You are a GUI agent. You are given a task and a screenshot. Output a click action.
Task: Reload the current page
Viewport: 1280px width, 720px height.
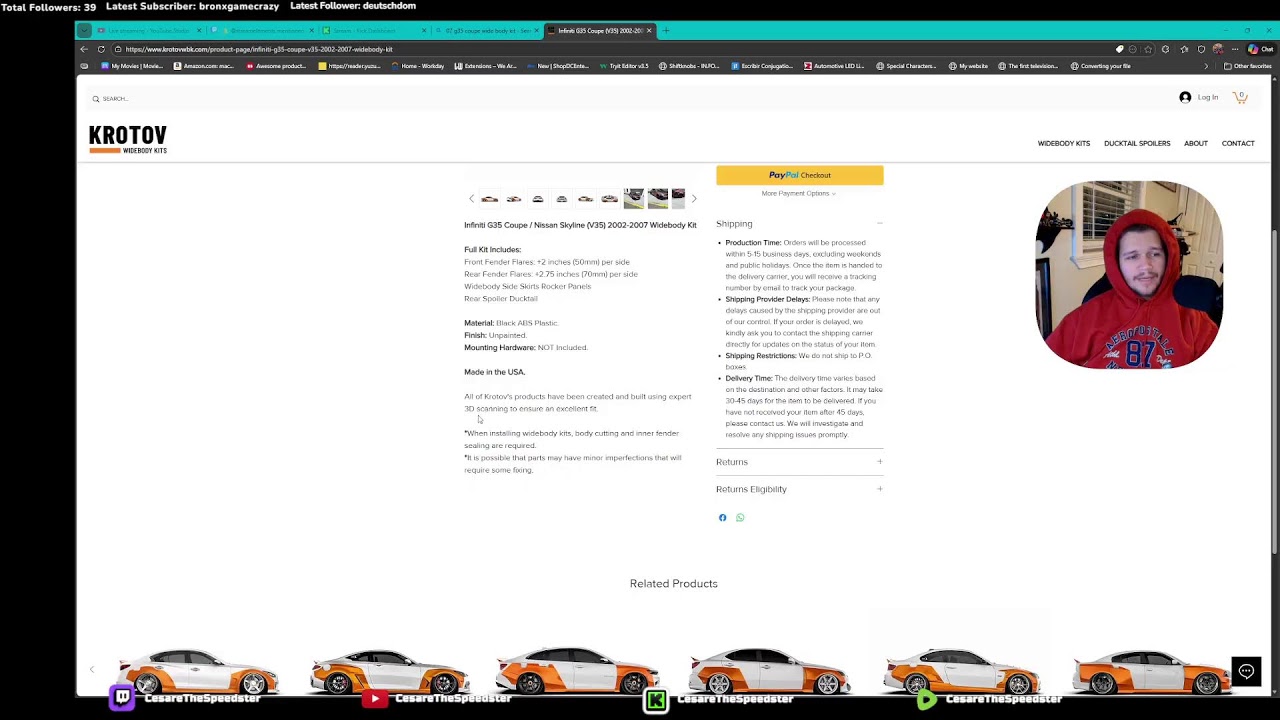click(x=101, y=49)
